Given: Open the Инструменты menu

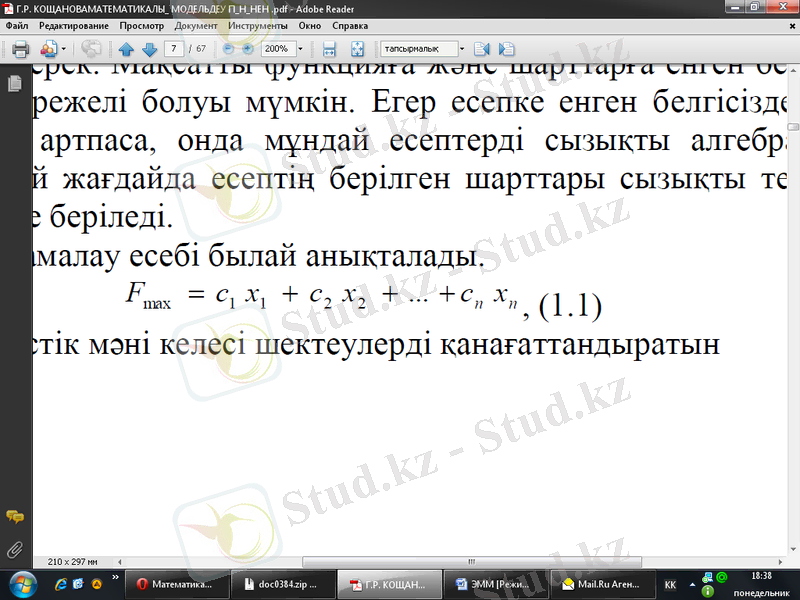Looking at the screenshot, I should click(258, 26).
